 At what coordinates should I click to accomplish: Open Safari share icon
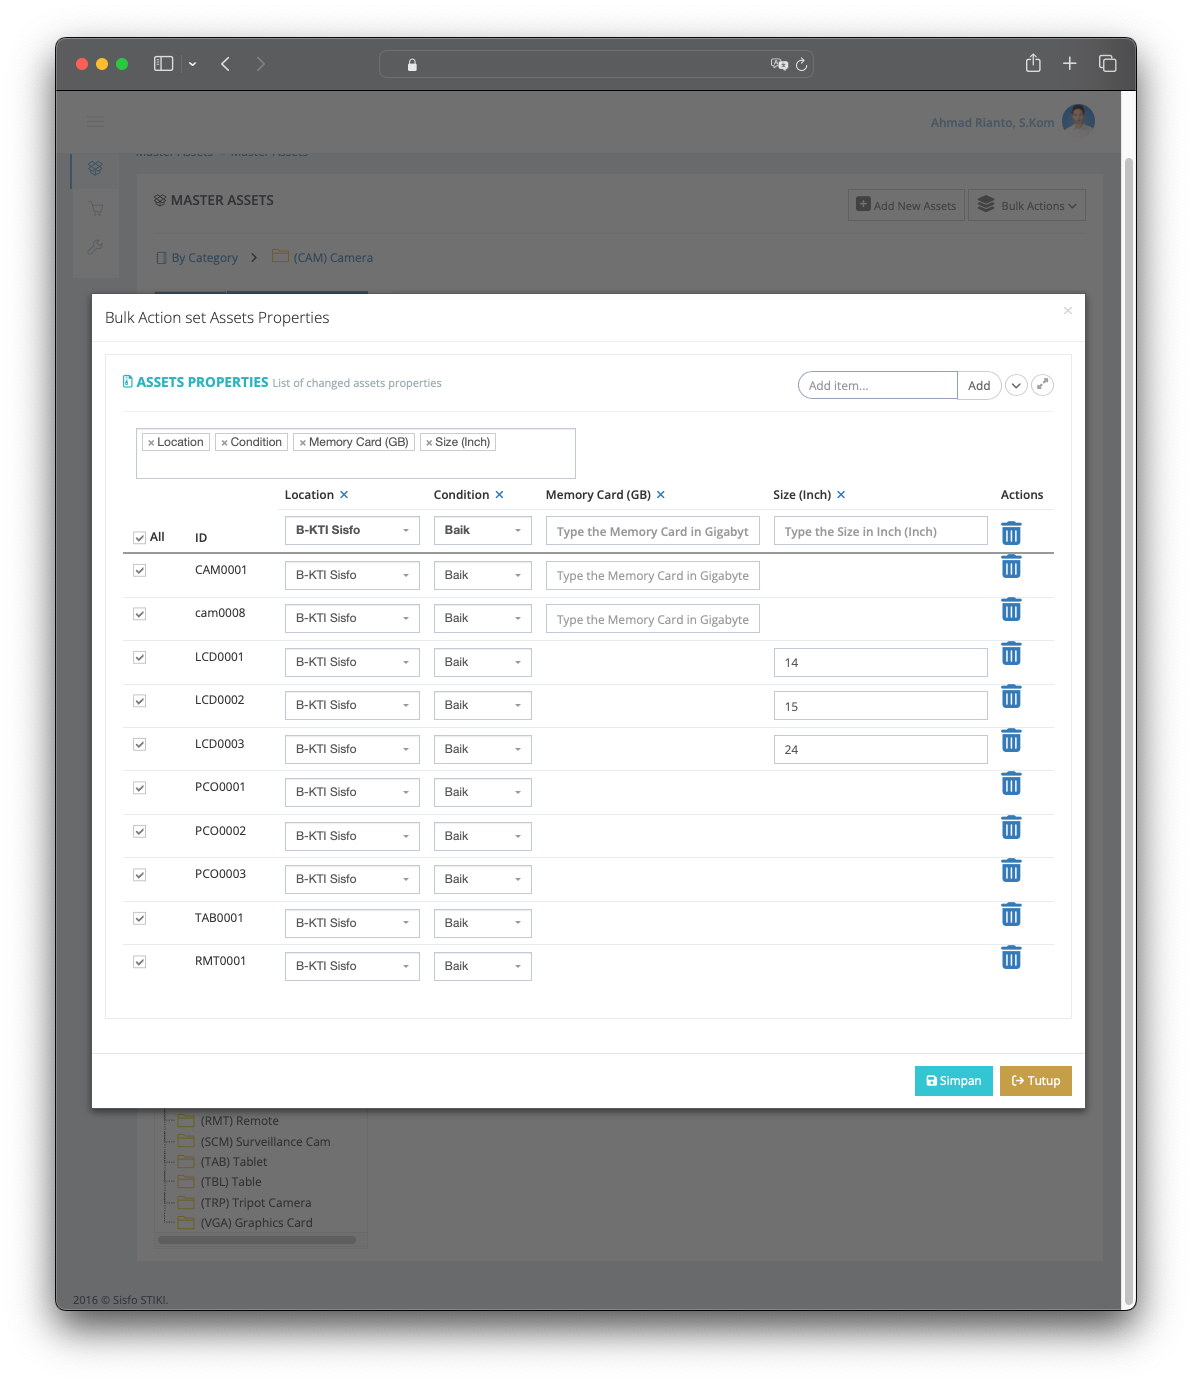click(1033, 64)
